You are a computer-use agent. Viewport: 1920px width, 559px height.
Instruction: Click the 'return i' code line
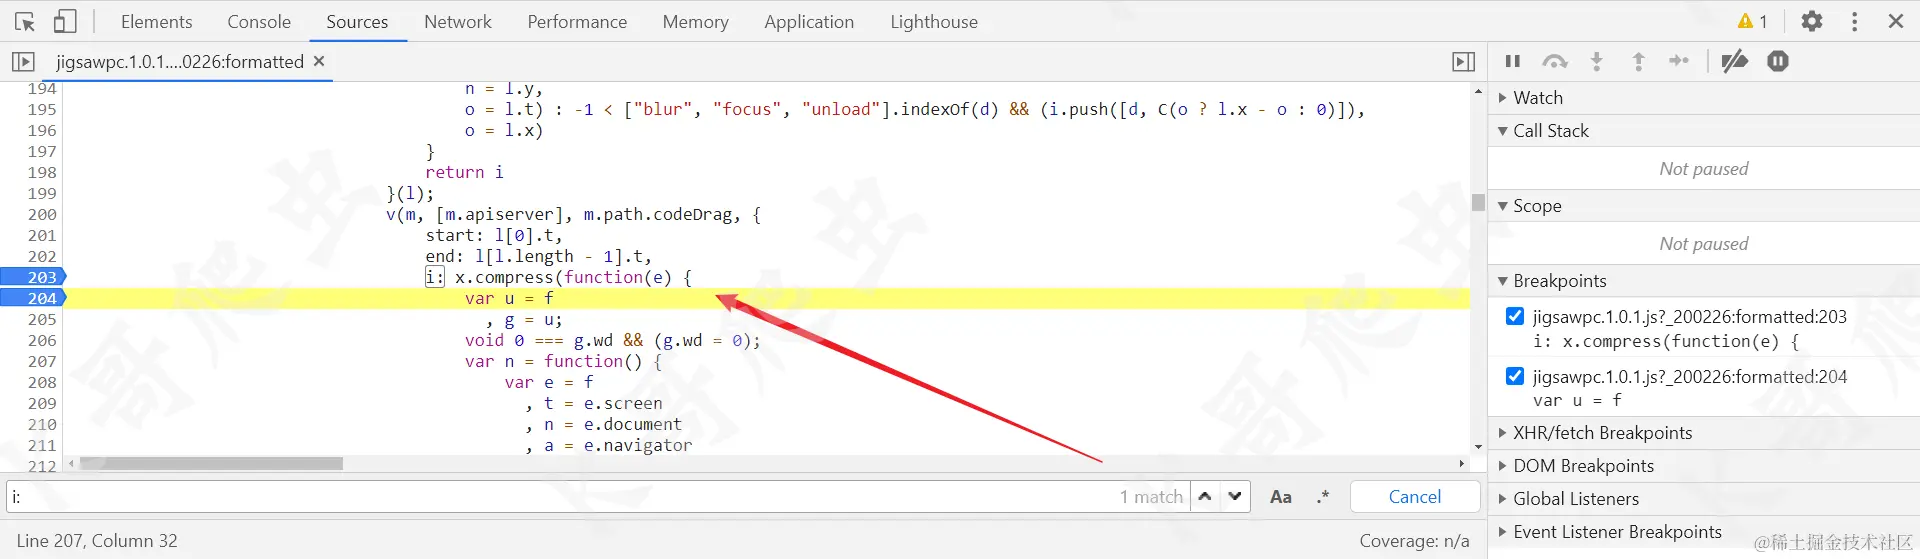click(x=464, y=172)
